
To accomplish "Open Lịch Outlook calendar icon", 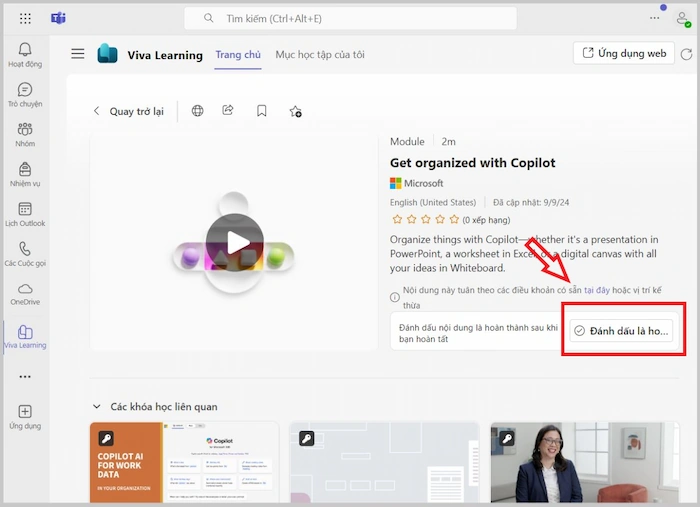I will click(x=25, y=214).
